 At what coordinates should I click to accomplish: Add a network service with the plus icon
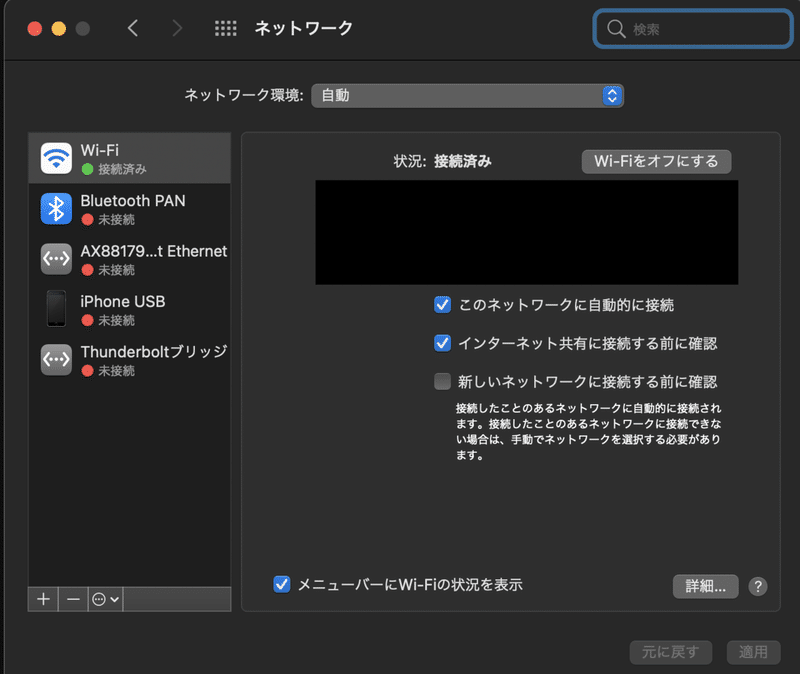[43, 599]
